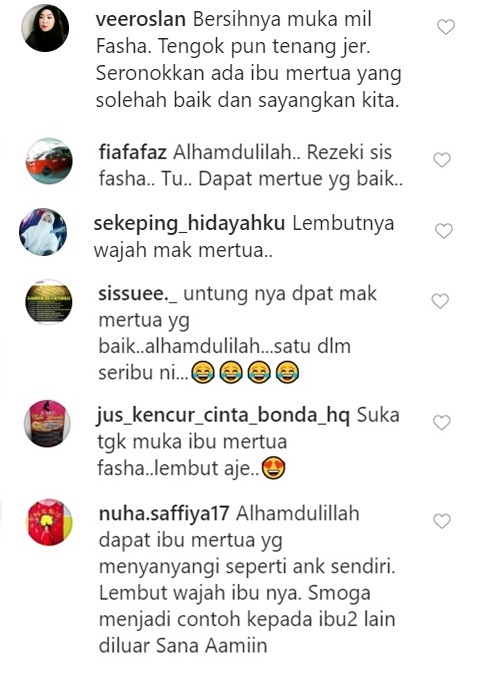Viewport: 492px width, 675px height.
Task: Like veeroslan's comment with the heart
Action: (446, 27)
